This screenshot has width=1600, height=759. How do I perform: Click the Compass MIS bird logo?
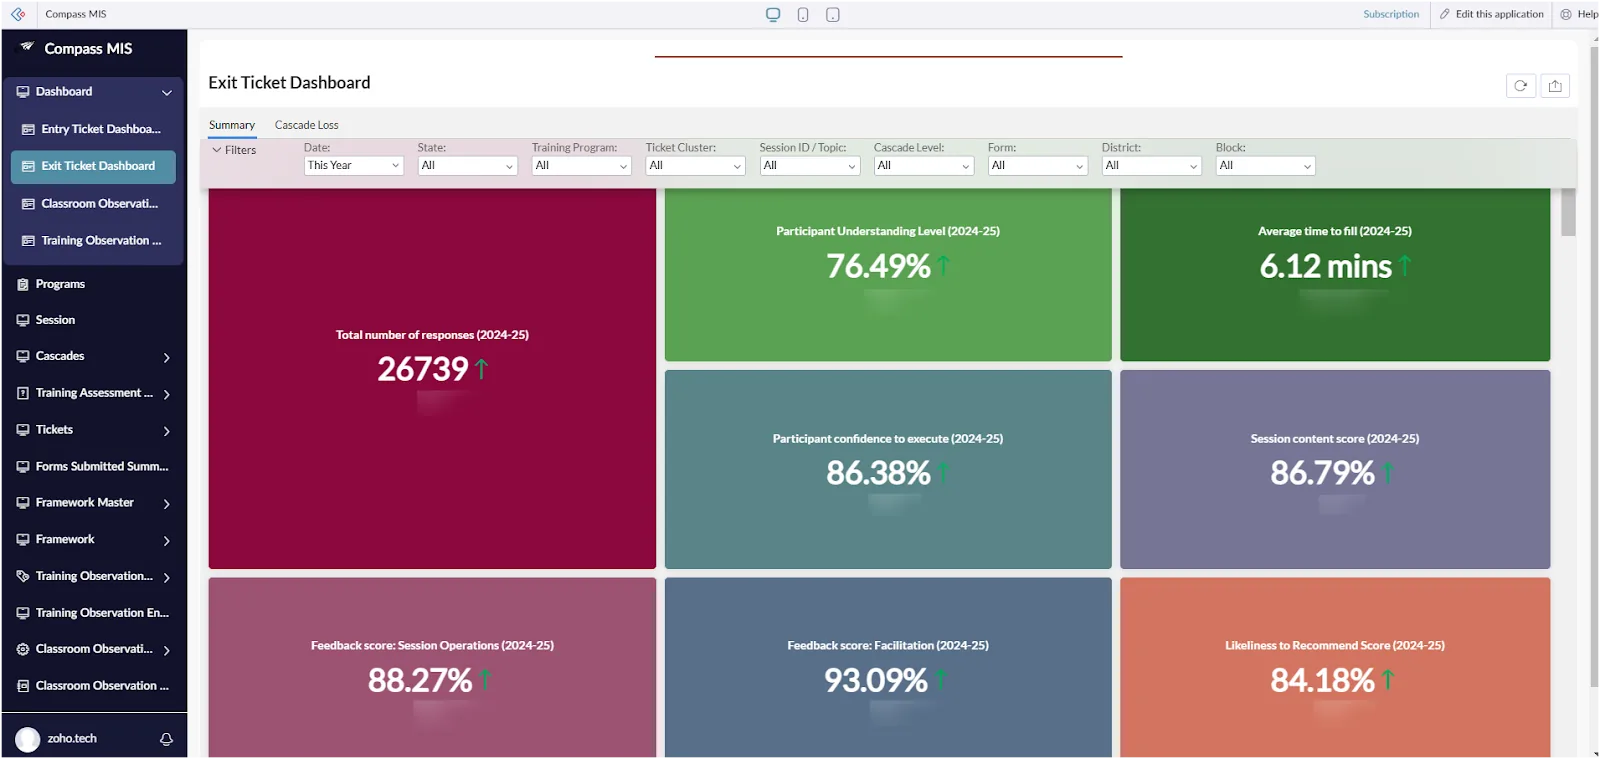(27, 47)
